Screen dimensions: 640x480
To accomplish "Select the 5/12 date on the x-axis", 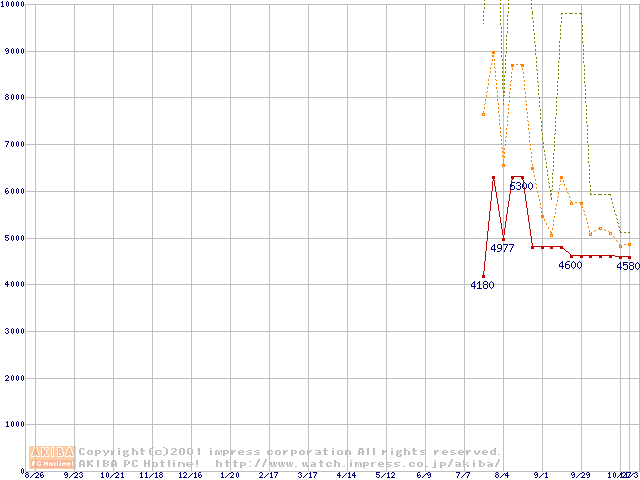I will (x=385, y=475).
